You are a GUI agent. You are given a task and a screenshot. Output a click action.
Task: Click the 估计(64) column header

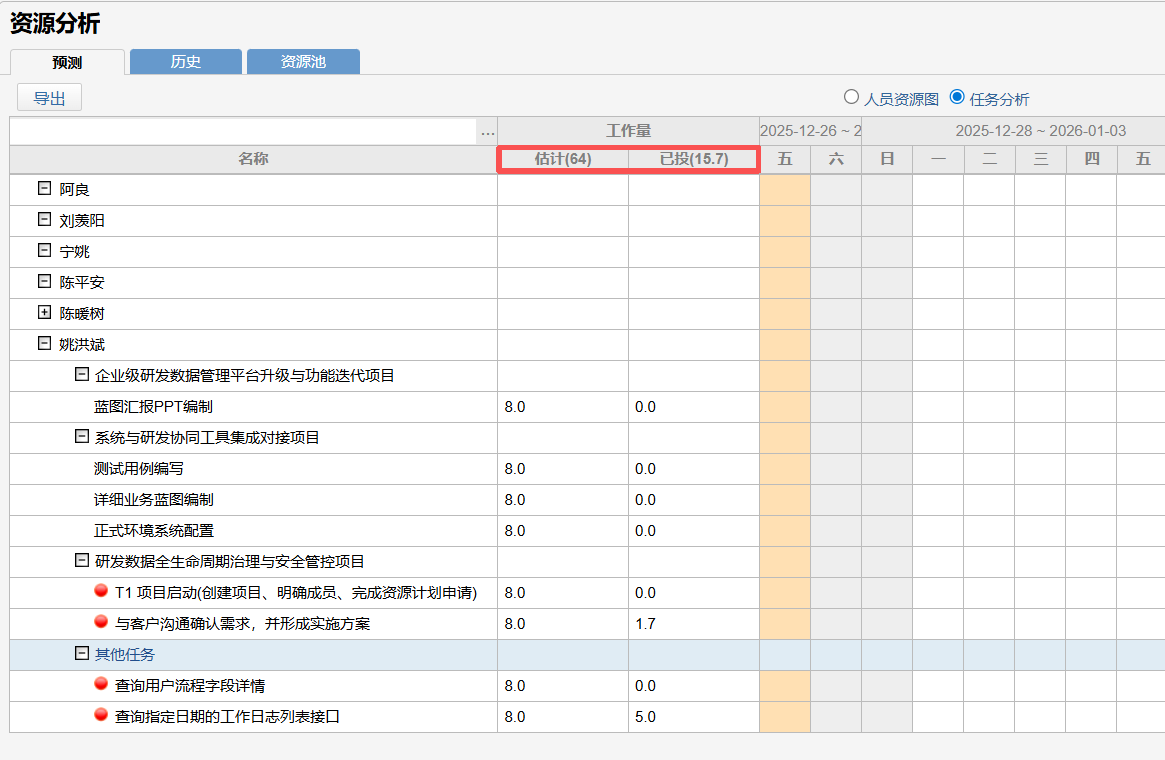[x=563, y=159]
